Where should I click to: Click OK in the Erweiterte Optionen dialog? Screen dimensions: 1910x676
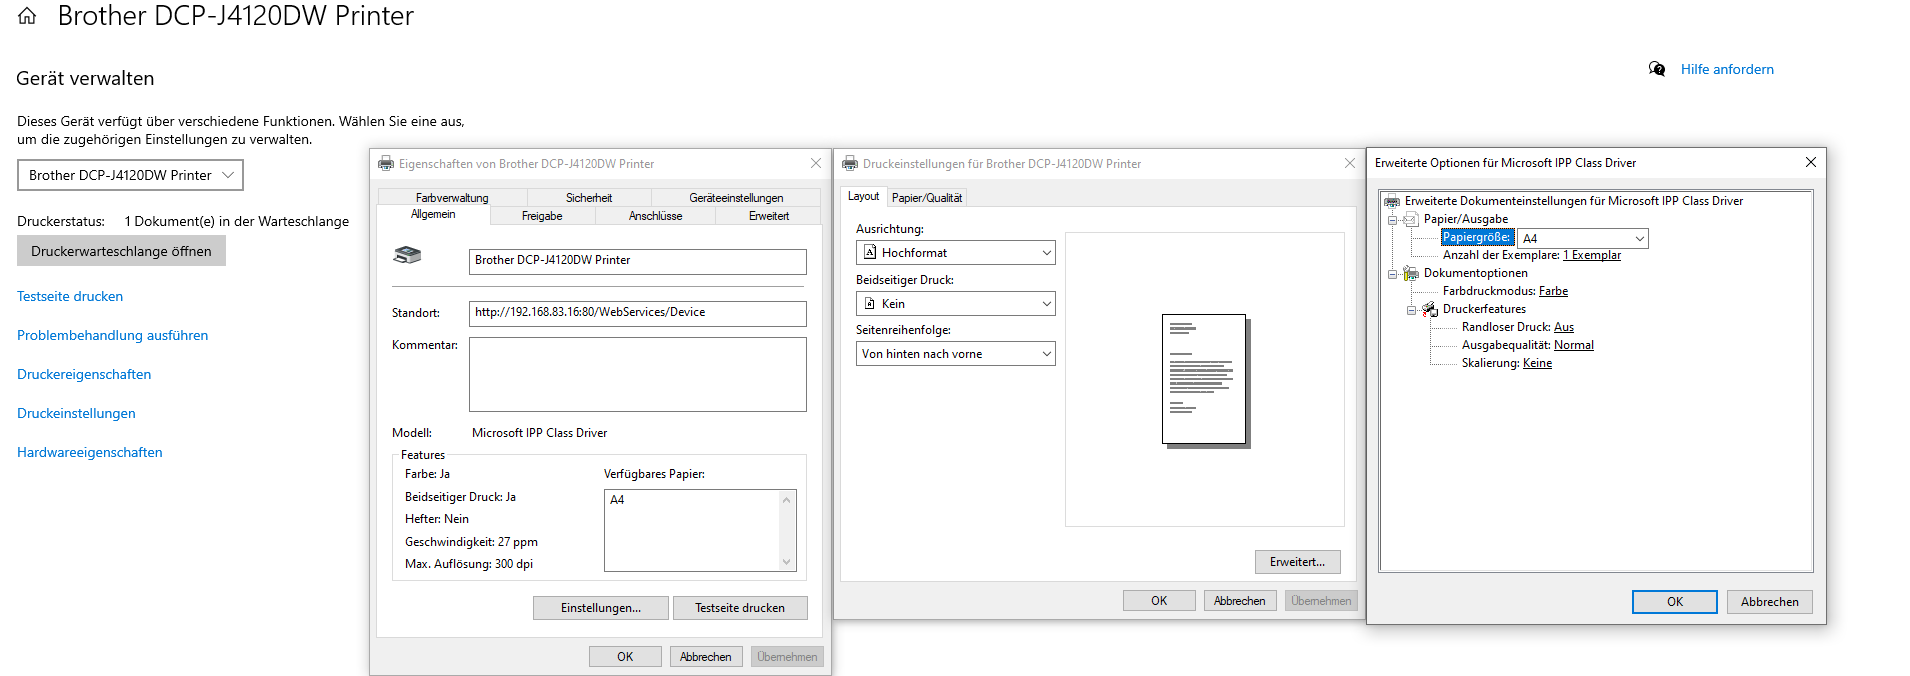pyautogui.click(x=1675, y=602)
